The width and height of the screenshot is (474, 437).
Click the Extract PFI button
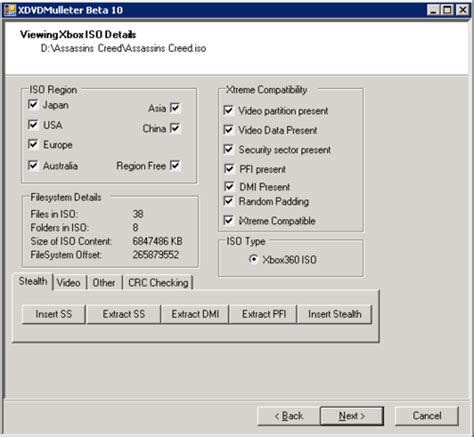(264, 314)
